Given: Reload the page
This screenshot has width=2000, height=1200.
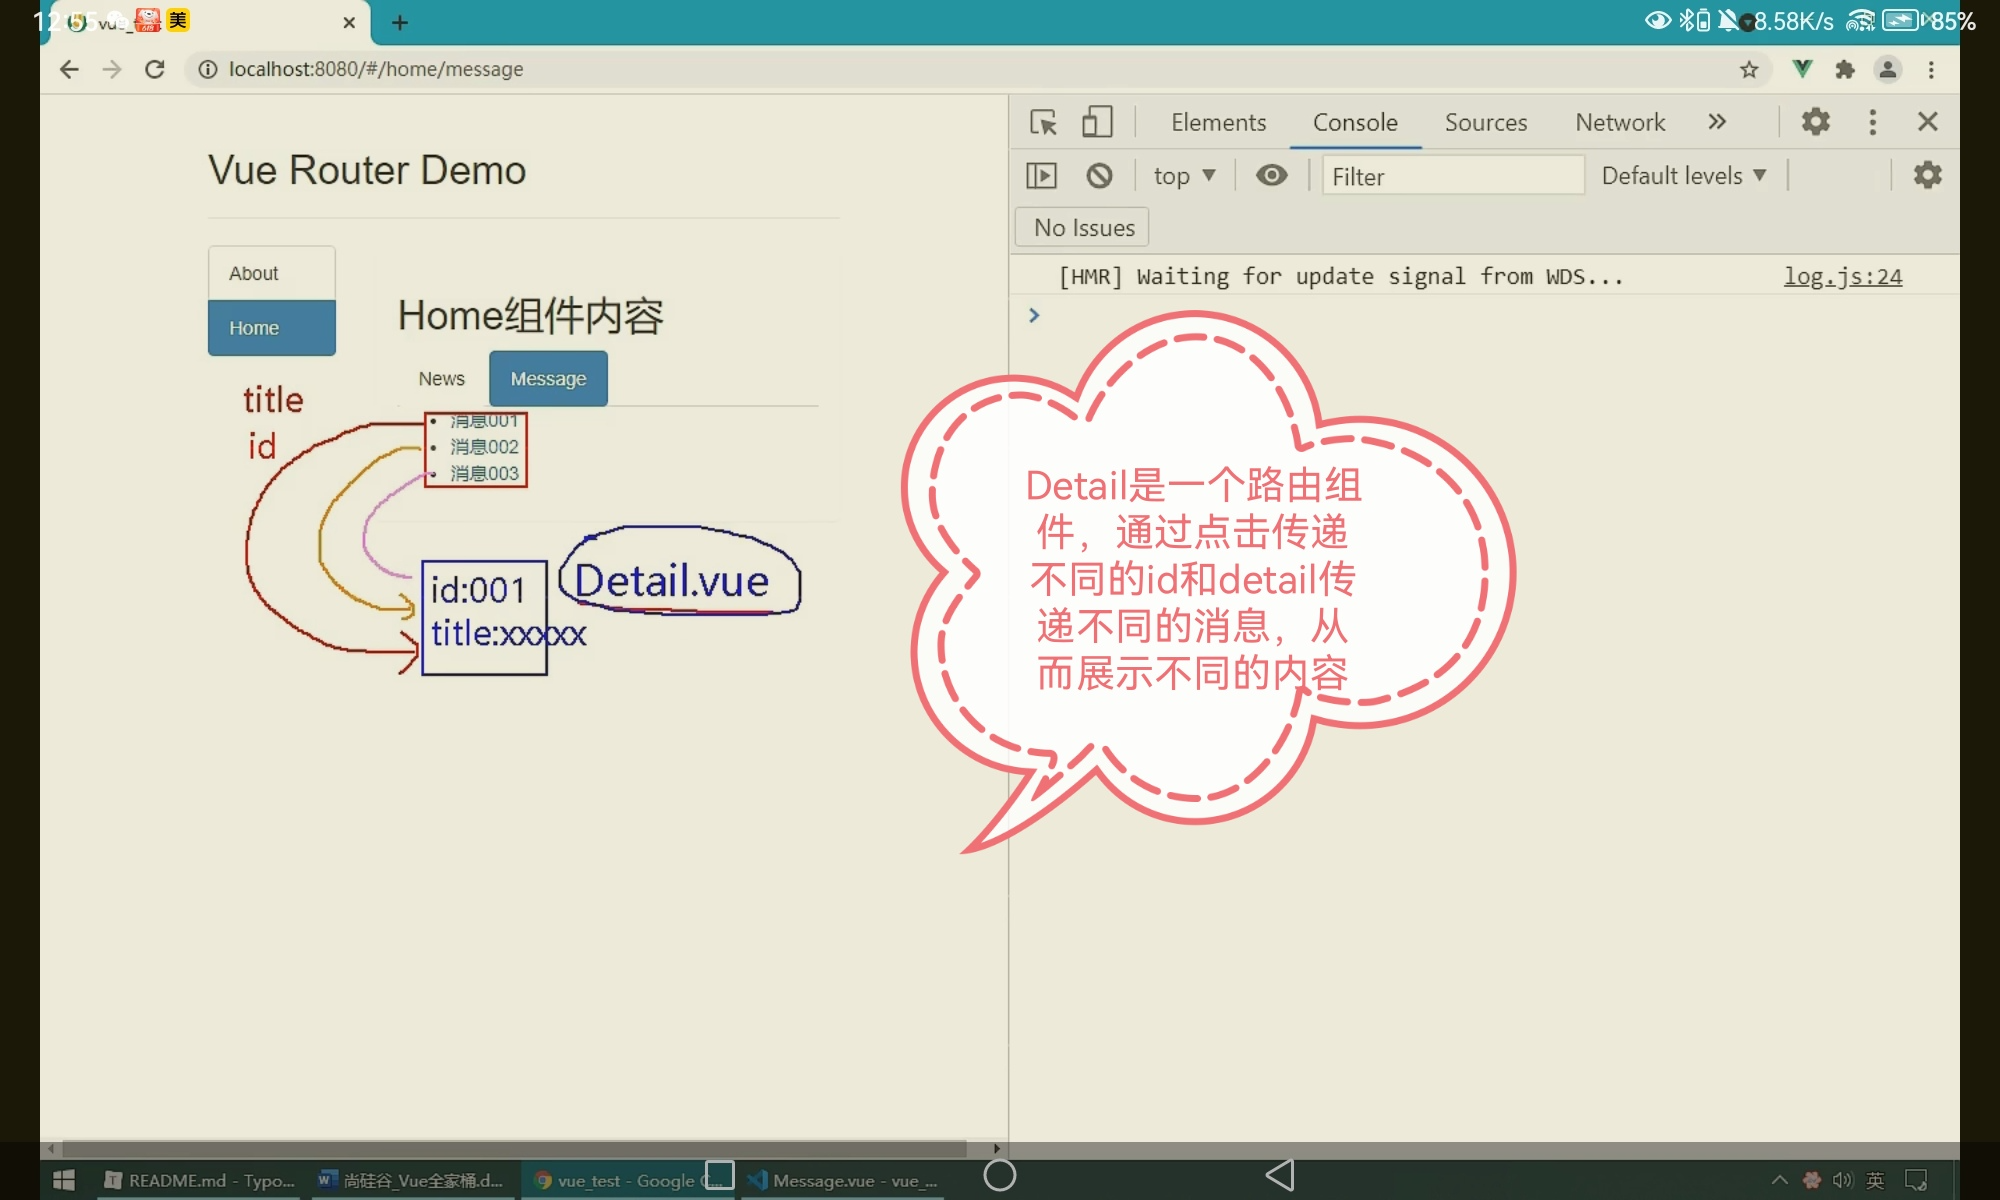Looking at the screenshot, I should point(154,69).
